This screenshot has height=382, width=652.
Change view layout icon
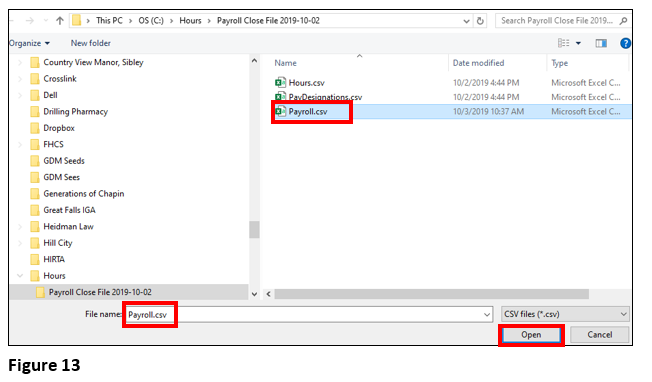tap(563, 43)
